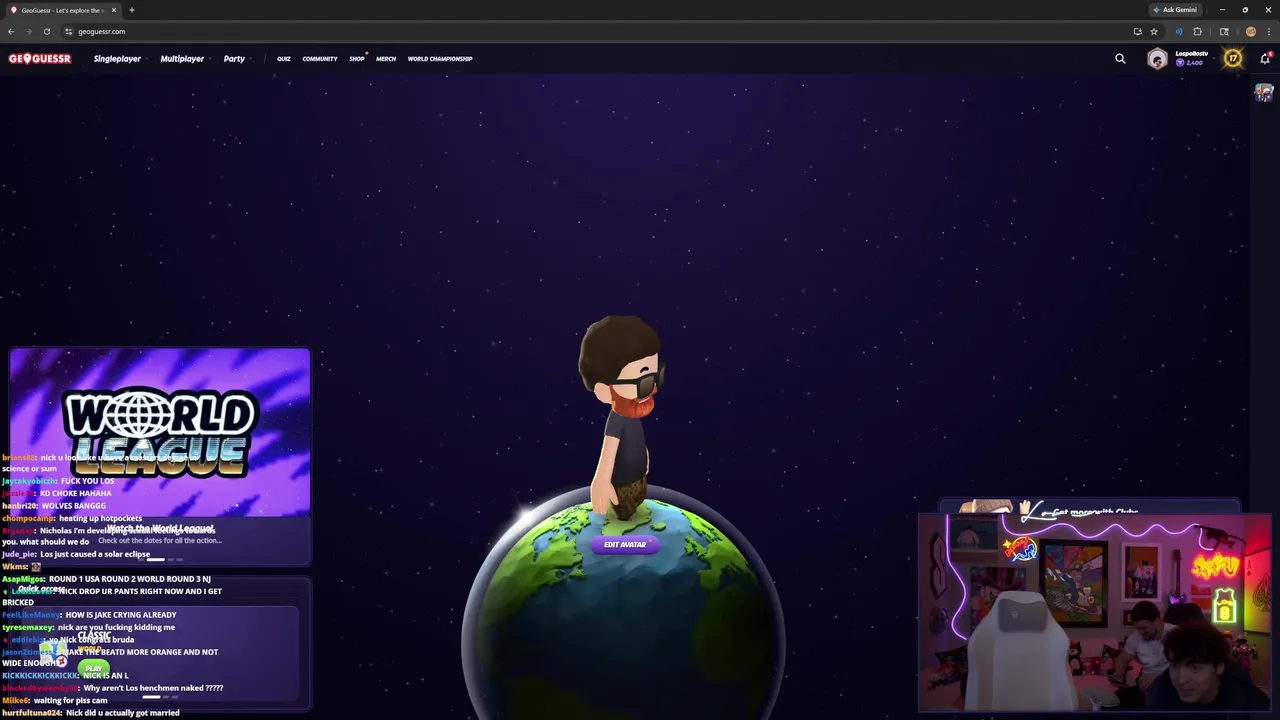View site information icon in address bar

tap(69, 31)
